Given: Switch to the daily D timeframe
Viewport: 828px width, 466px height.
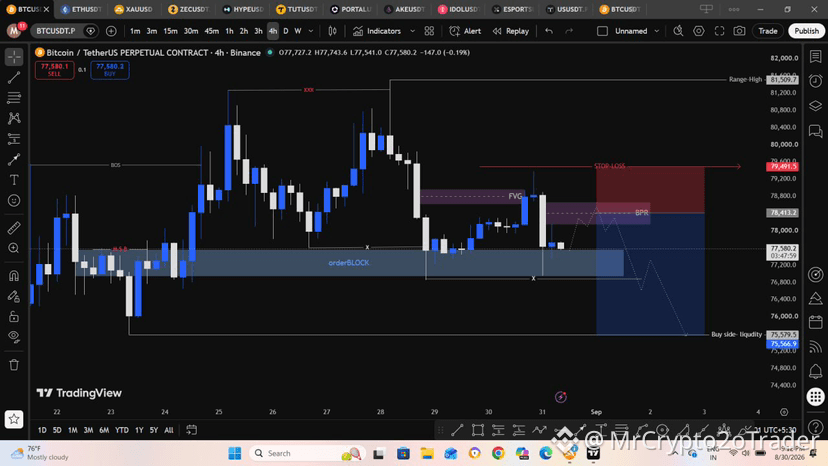Looking at the screenshot, I should point(286,31).
